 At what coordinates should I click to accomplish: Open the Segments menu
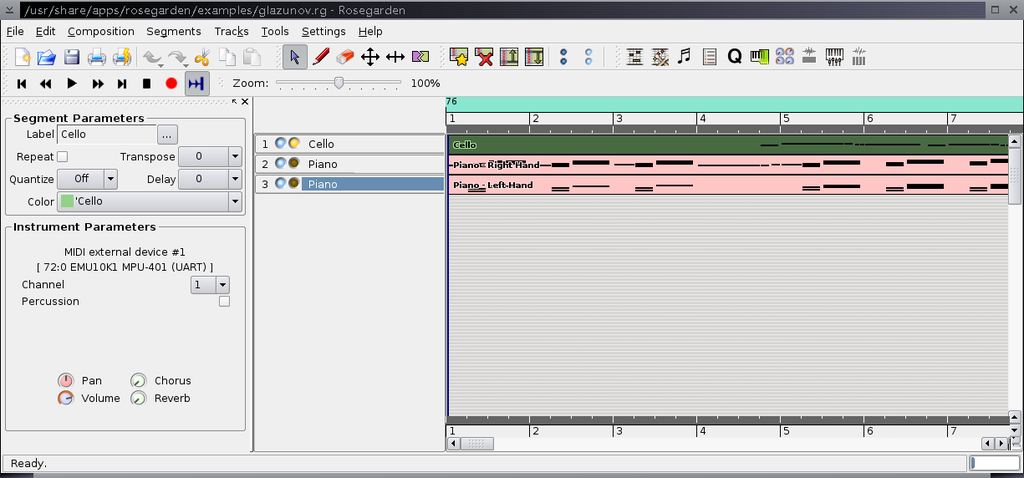[173, 31]
